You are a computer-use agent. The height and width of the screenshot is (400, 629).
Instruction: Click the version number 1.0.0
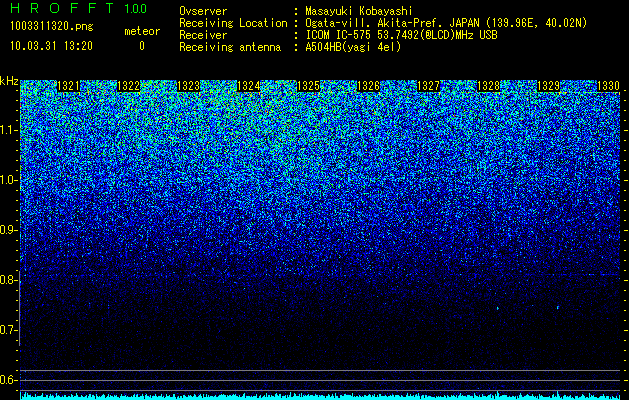click(x=136, y=8)
